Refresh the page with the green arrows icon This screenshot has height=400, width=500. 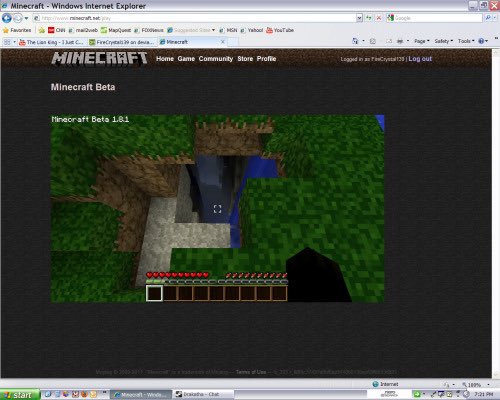pos(369,18)
